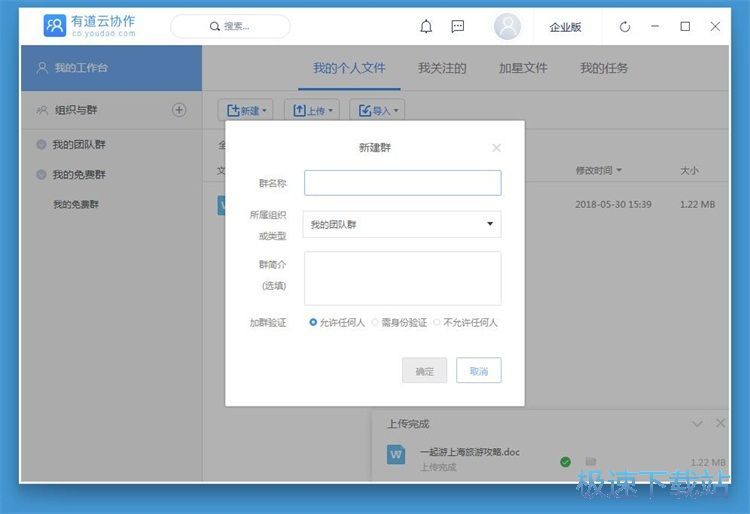Open the notification bell

point(426,26)
